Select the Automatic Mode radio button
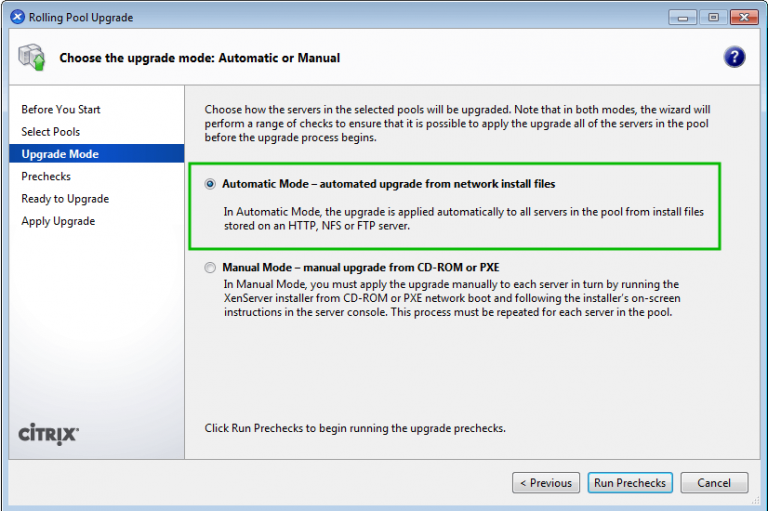 [x=210, y=184]
